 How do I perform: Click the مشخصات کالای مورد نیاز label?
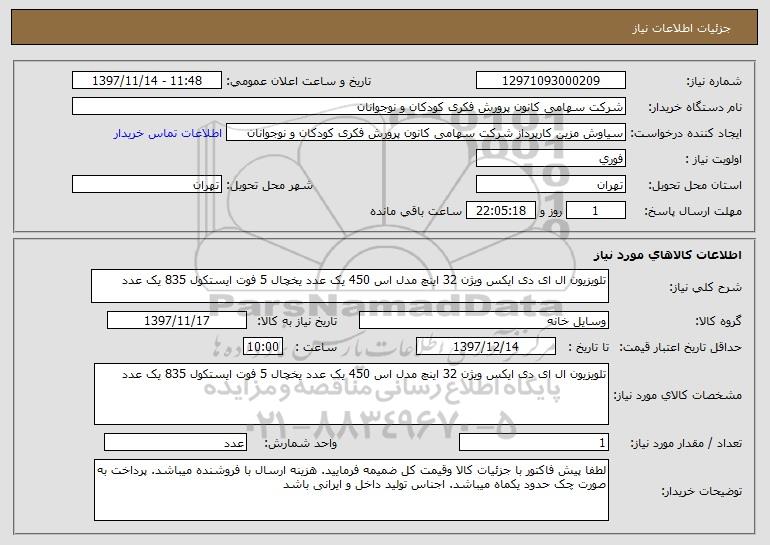(x=678, y=395)
